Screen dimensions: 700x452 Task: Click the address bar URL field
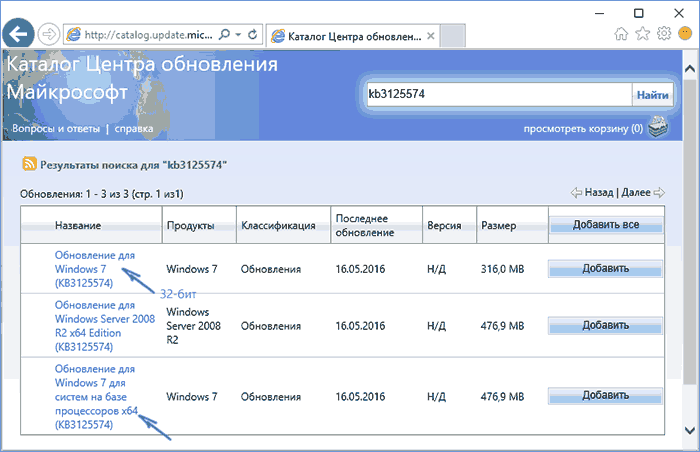pyautogui.click(x=149, y=35)
